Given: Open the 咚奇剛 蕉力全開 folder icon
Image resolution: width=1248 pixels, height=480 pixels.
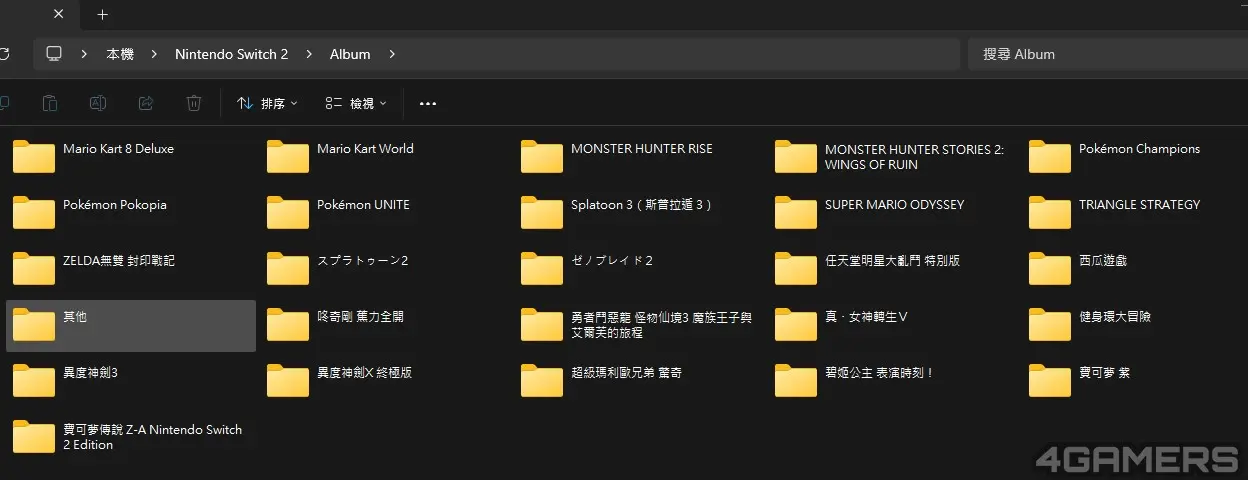Looking at the screenshot, I should click(x=288, y=325).
